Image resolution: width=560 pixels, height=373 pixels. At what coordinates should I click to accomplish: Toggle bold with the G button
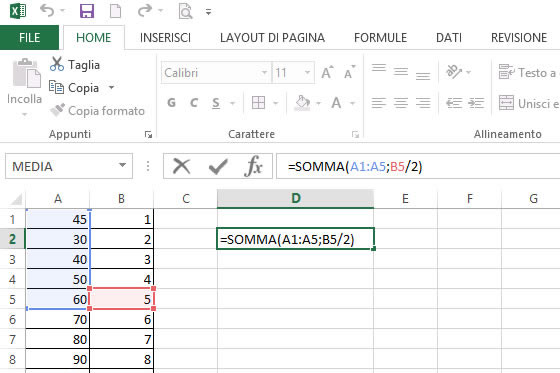(x=171, y=103)
